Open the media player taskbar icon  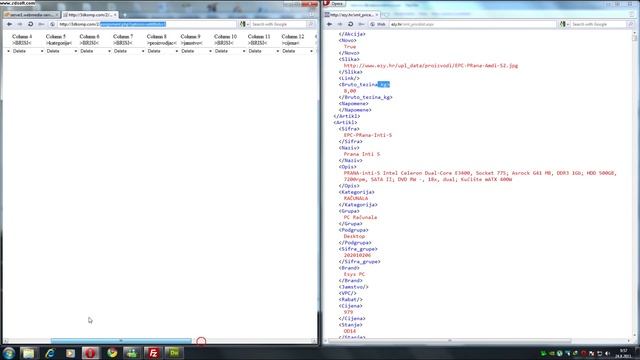coord(70,353)
